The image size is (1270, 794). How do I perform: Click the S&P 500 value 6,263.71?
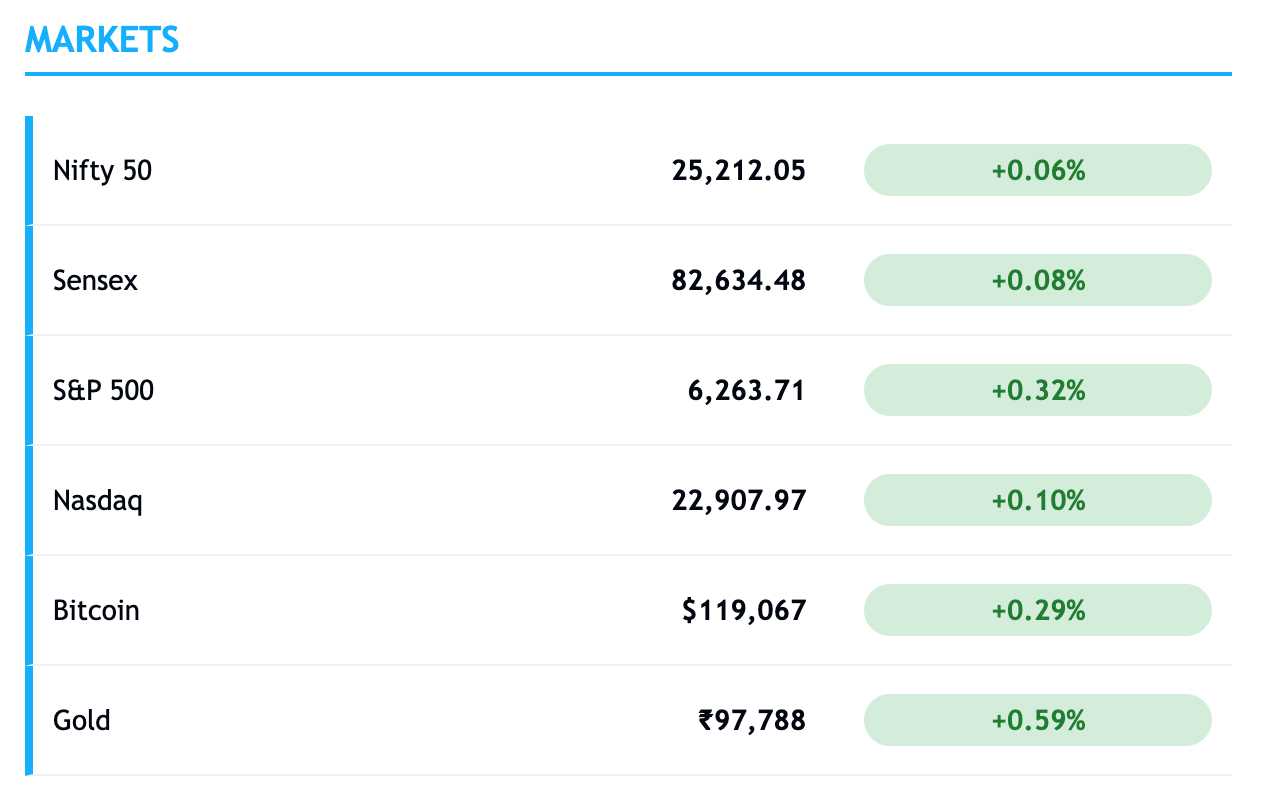tap(746, 391)
